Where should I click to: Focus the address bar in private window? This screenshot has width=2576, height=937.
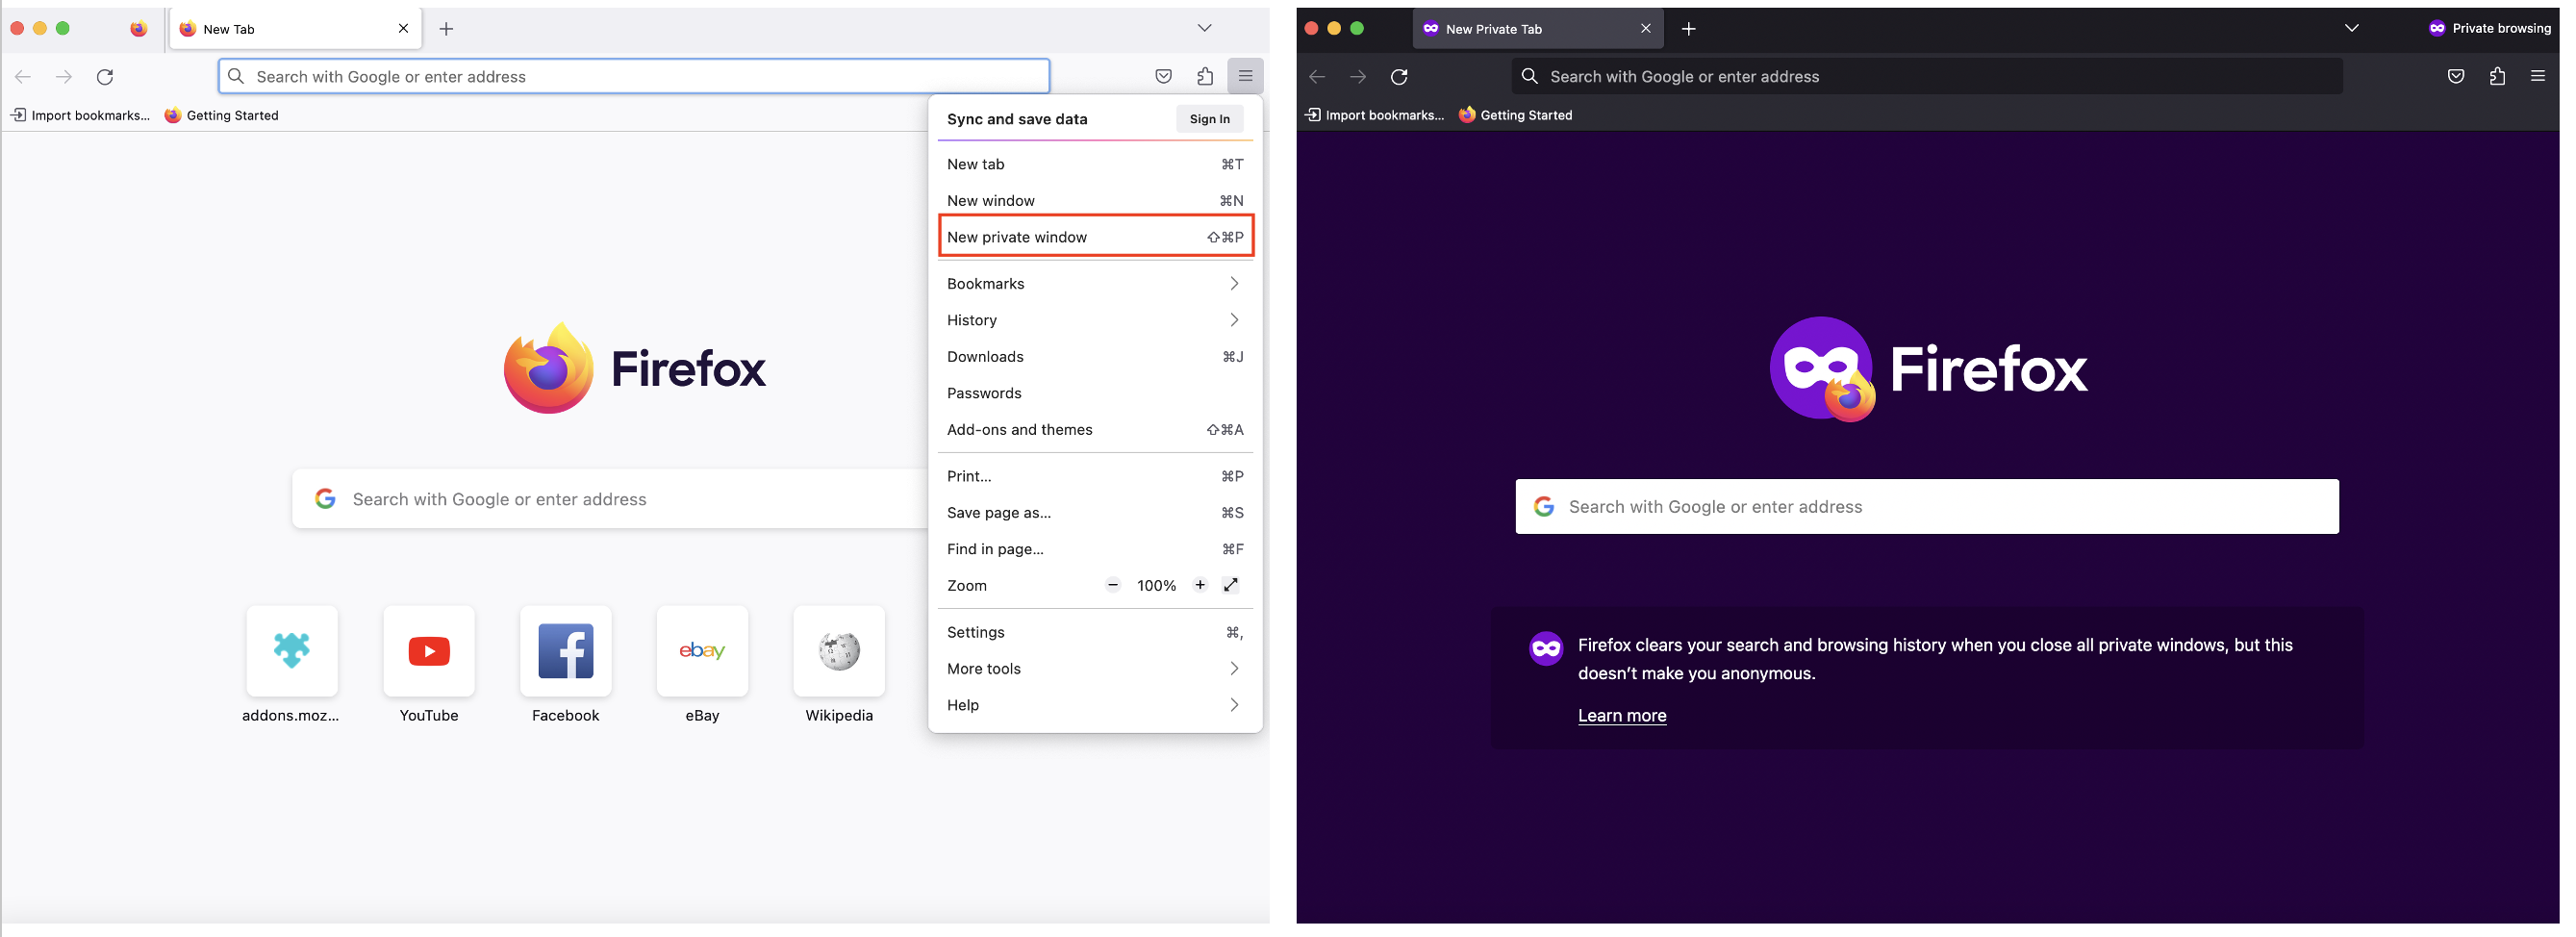pos(1927,76)
